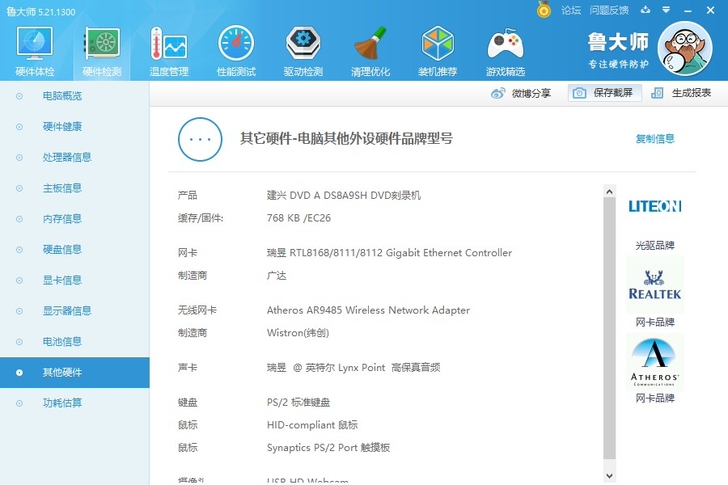Click the 建兴 DVD A DS8A9SH text
This screenshot has height=485, width=728.
pos(342,195)
